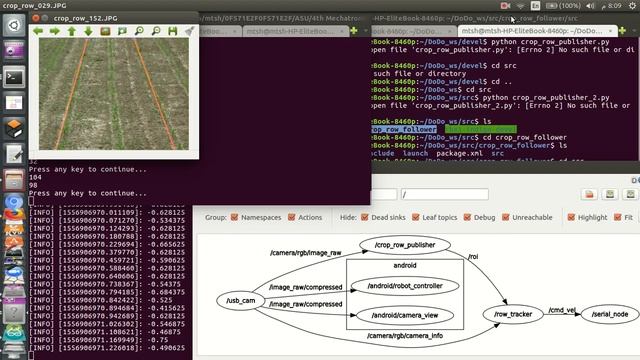Select the /serial_node node in graph
The width and height of the screenshot is (640, 360).
pyautogui.click(x=610, y=314)
